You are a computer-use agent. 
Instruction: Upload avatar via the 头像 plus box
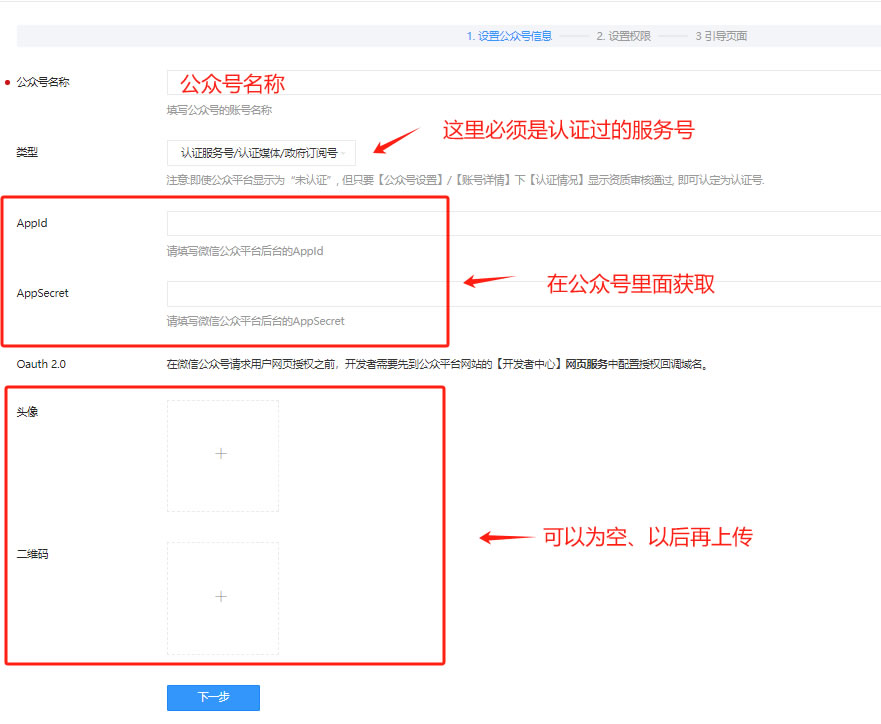(x=222, y=456)
